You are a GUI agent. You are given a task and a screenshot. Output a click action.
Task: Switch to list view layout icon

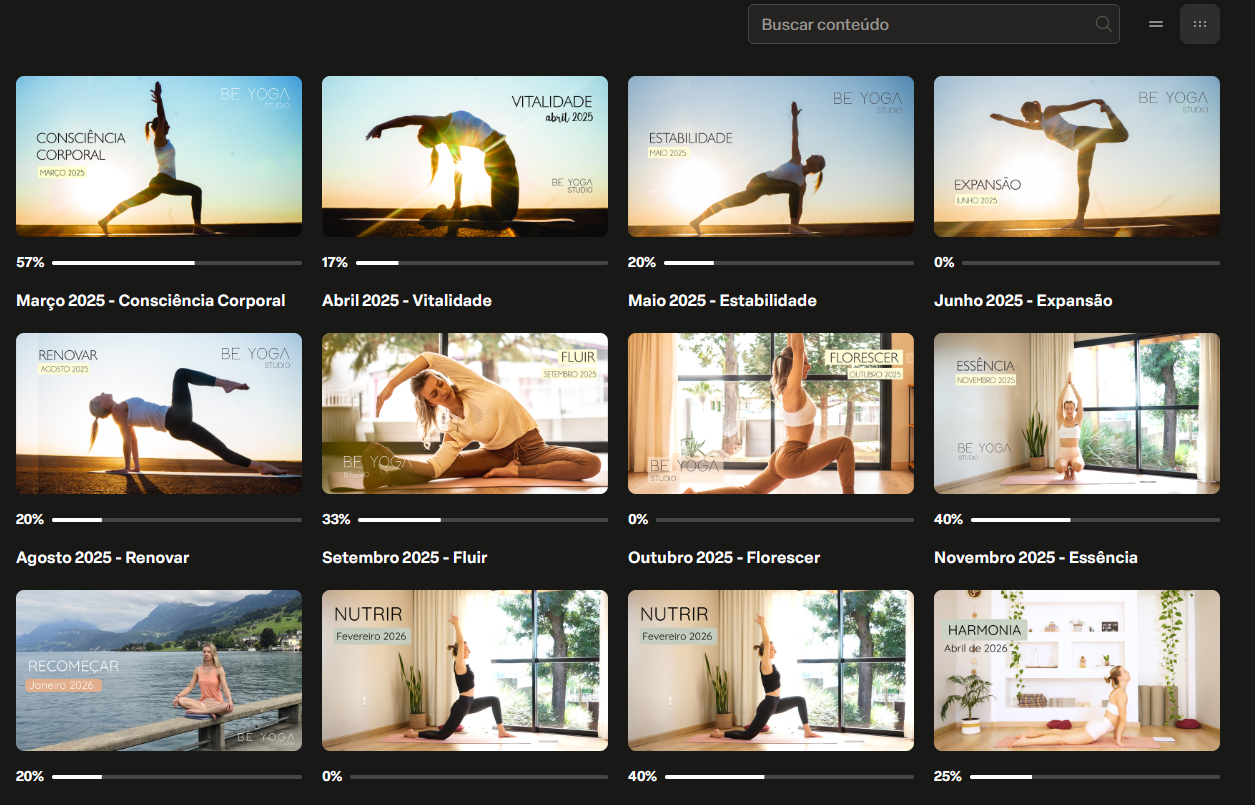[x=1156, y=24]
